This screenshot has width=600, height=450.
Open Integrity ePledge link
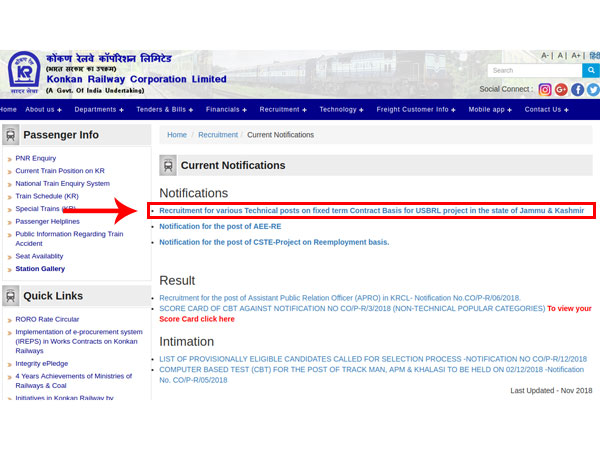[x=42, y=364]
